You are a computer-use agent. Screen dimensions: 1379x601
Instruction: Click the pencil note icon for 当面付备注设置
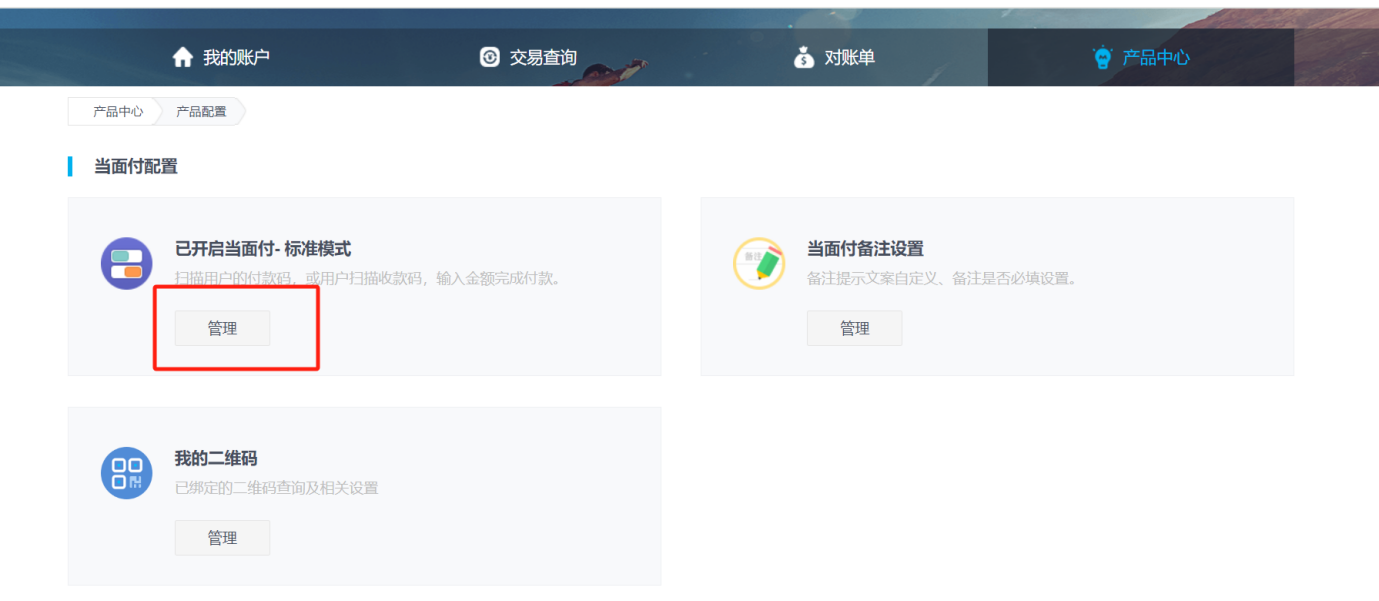[759, 264]
